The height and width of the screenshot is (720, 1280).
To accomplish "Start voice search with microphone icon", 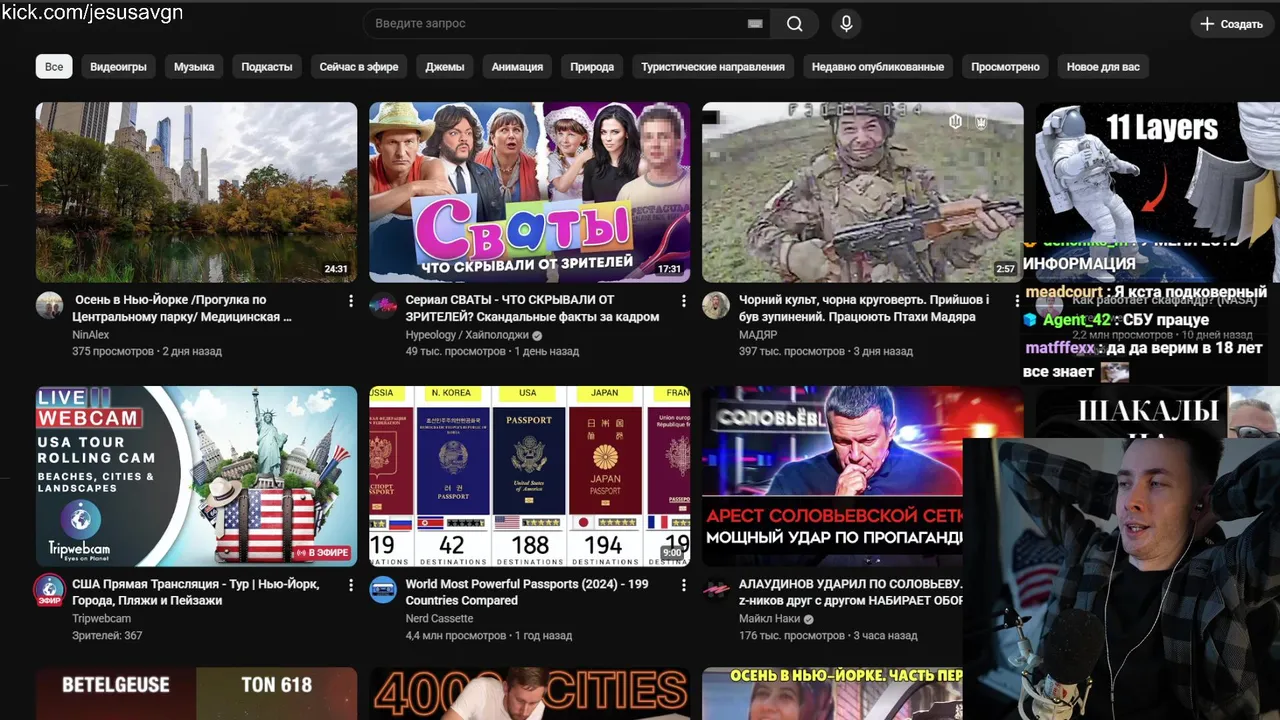I will coord(846,24).
